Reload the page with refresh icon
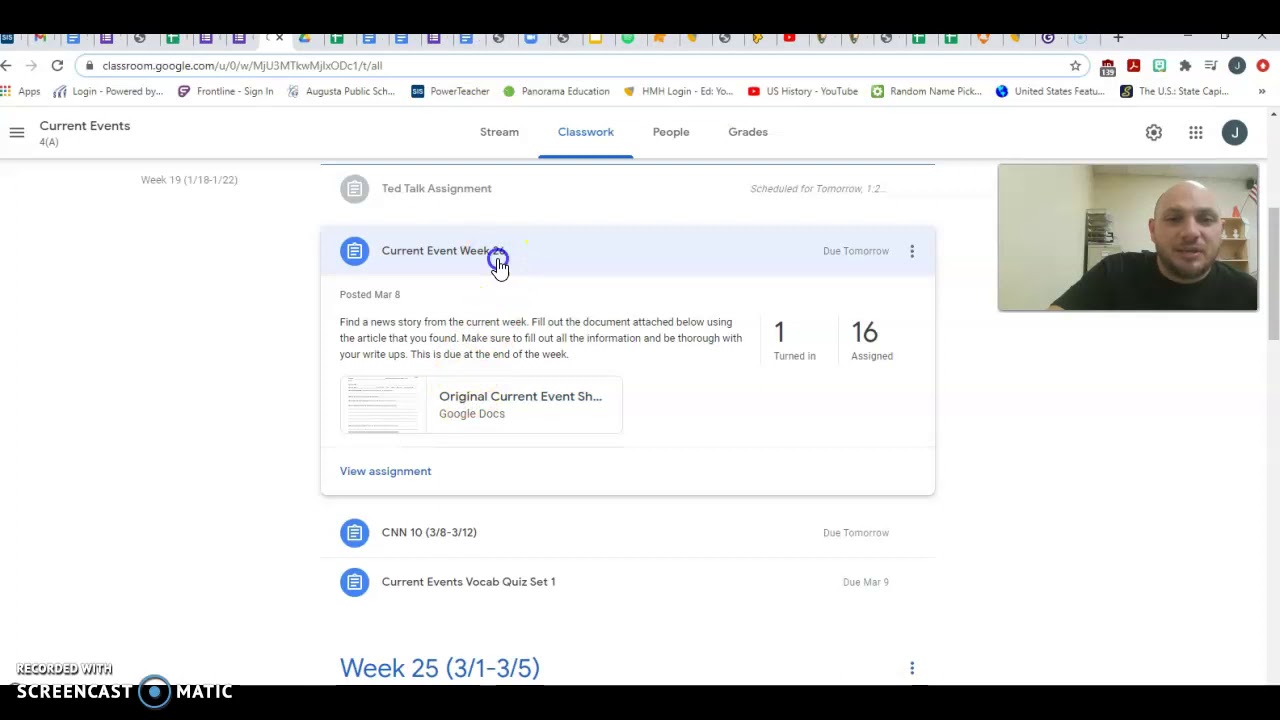 tap(57, 65)
